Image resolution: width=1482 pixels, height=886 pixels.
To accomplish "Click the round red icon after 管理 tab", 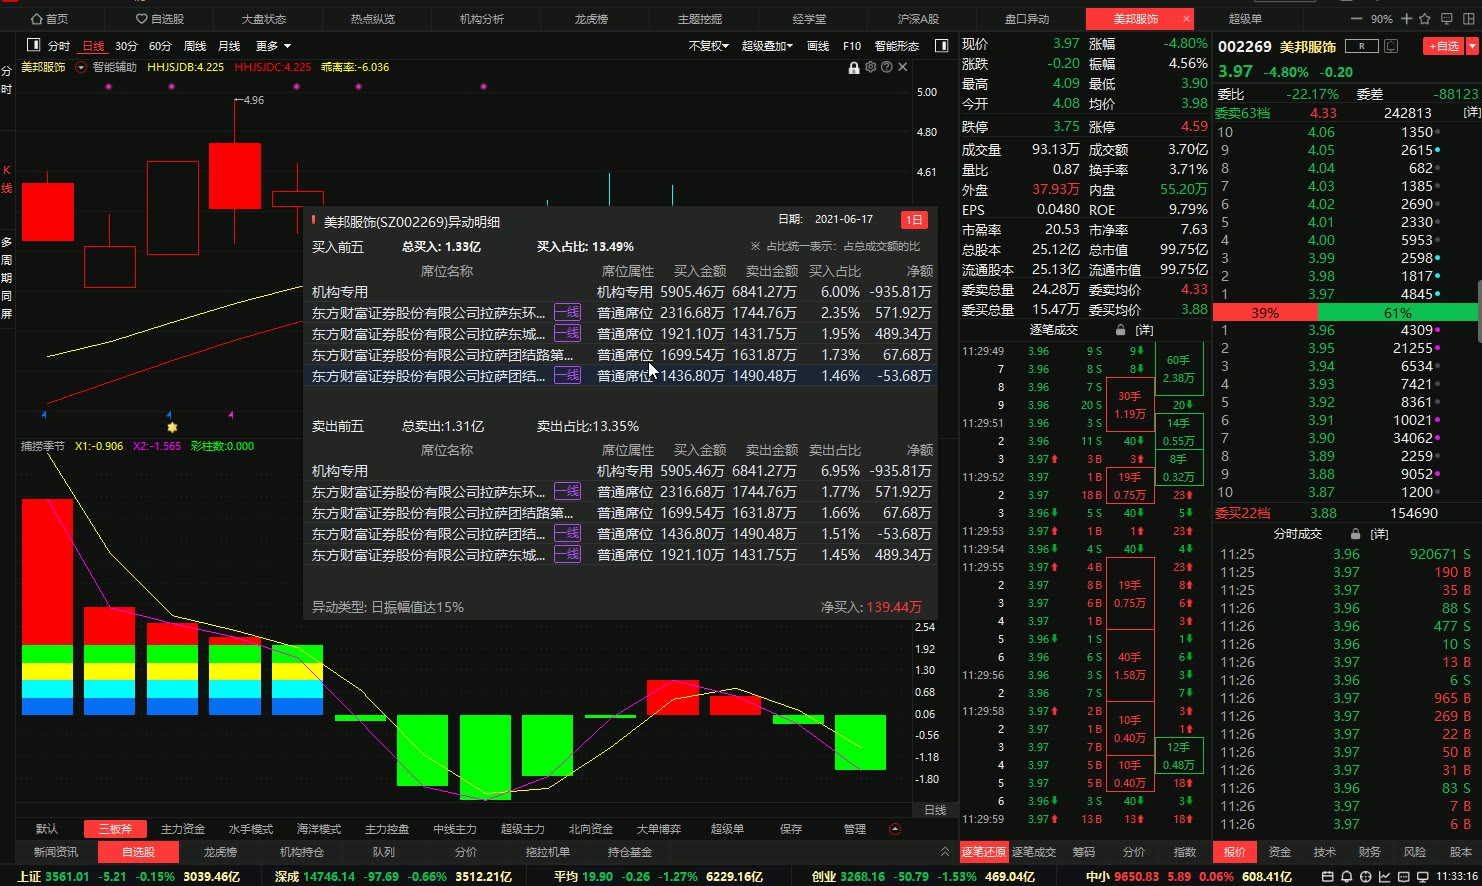I will coord(895,829).
